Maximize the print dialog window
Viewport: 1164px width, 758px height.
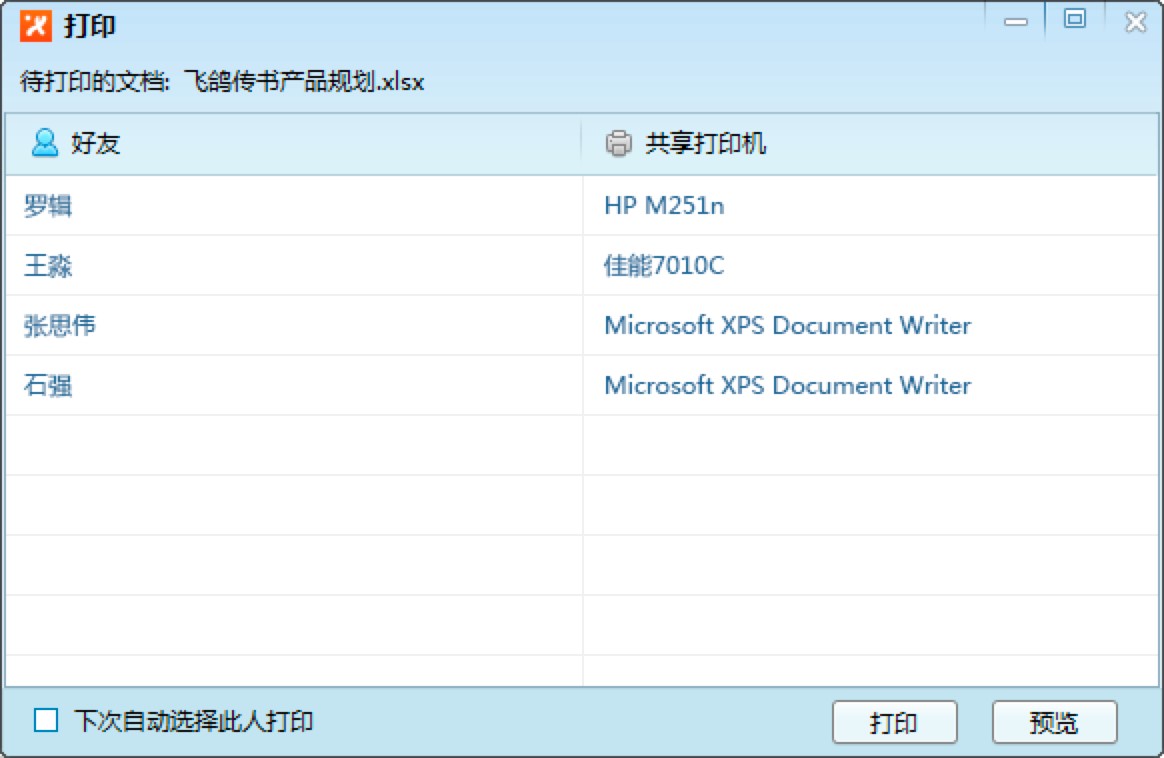tap(1075, 20)
